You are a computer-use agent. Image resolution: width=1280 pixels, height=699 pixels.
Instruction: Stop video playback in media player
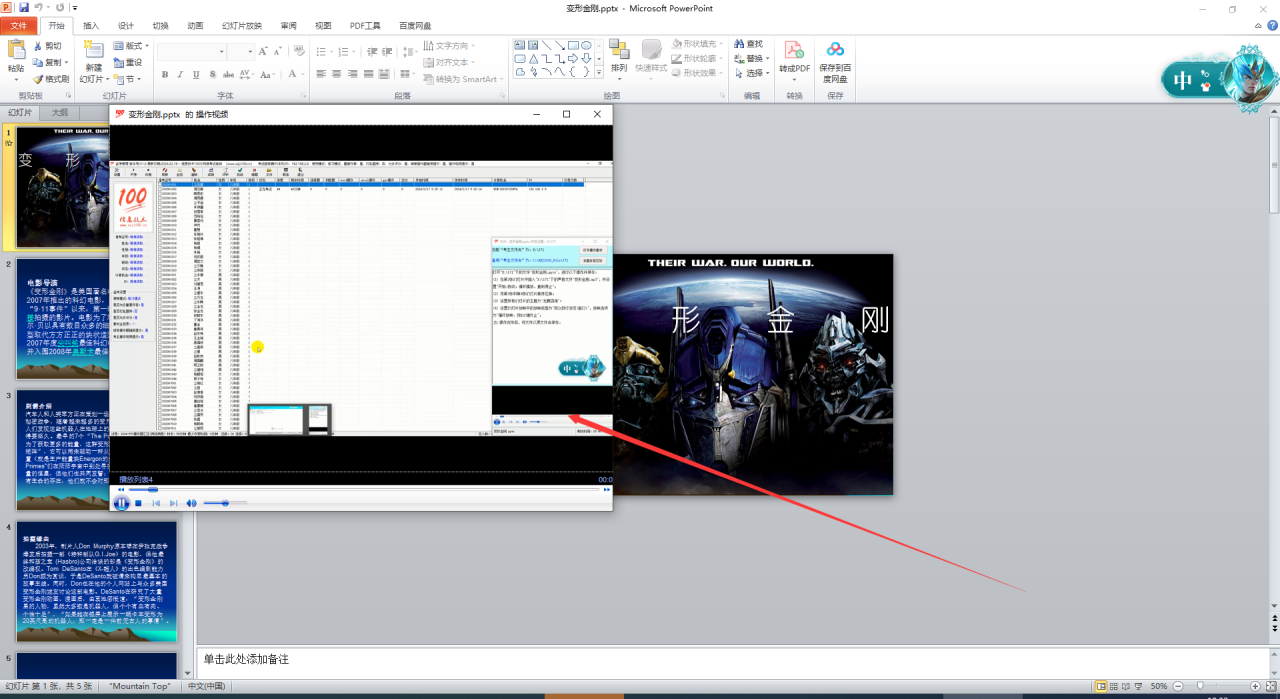tap(139, 503)
